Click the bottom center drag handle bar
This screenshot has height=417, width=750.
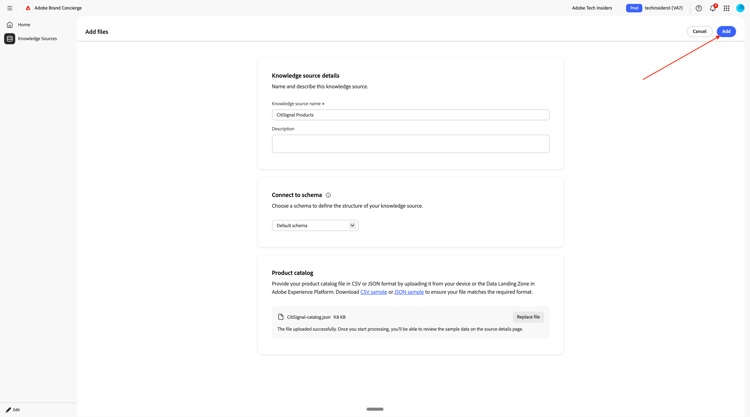[x=375, y=409]
